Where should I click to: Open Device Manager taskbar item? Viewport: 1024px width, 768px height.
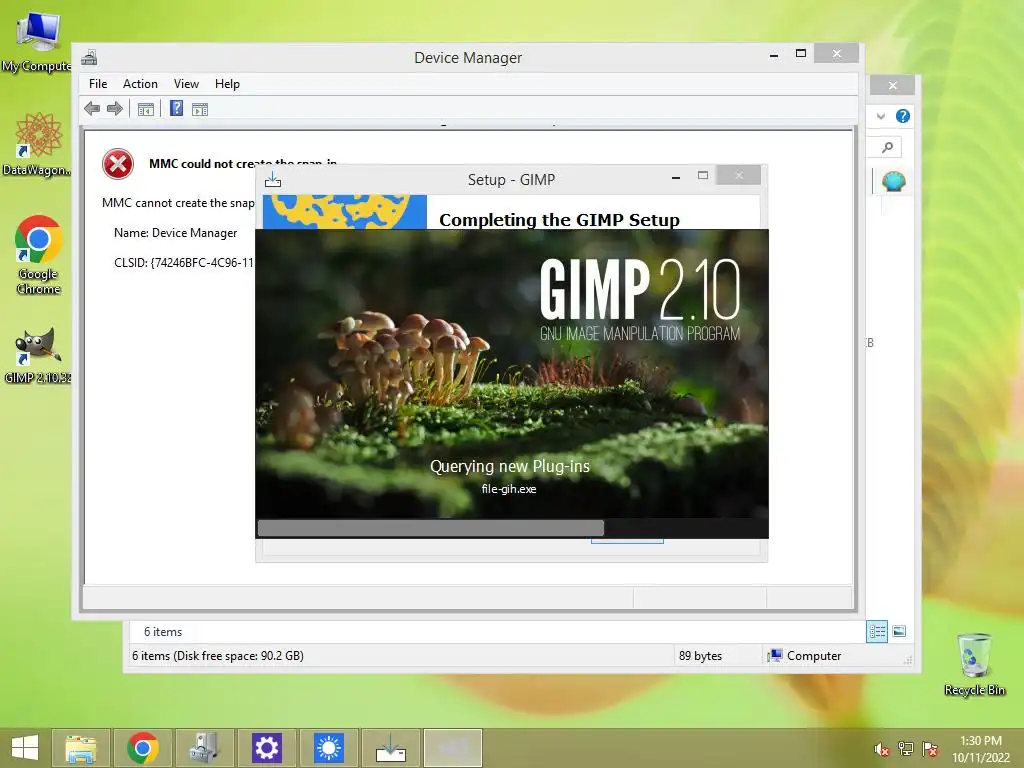(204, 748)
